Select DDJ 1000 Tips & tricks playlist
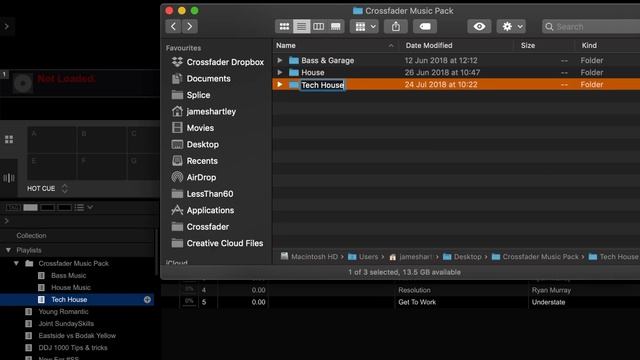This screenshot has height=360, width=640. tap(73, 348)
